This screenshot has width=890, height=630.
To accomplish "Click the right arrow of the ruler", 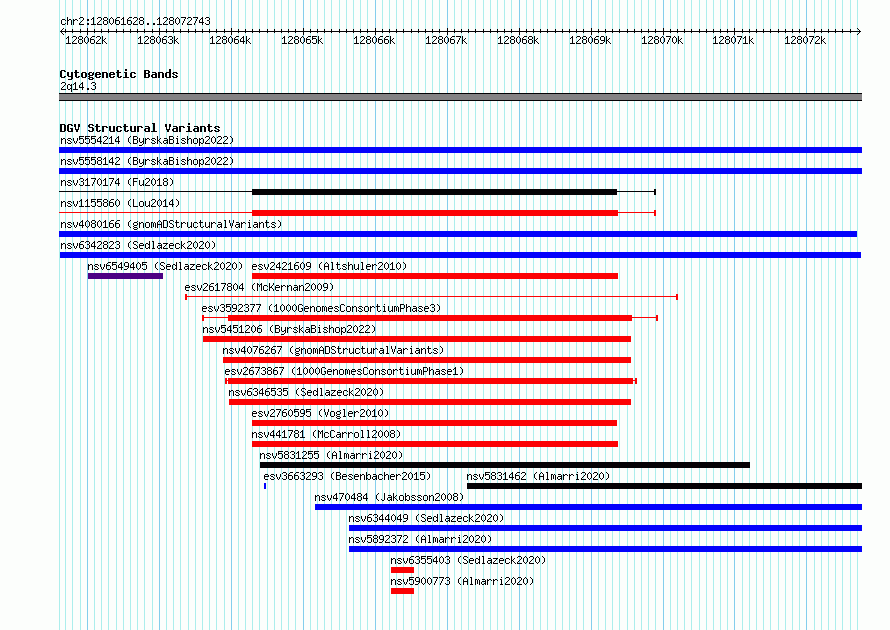I will 859,31.
